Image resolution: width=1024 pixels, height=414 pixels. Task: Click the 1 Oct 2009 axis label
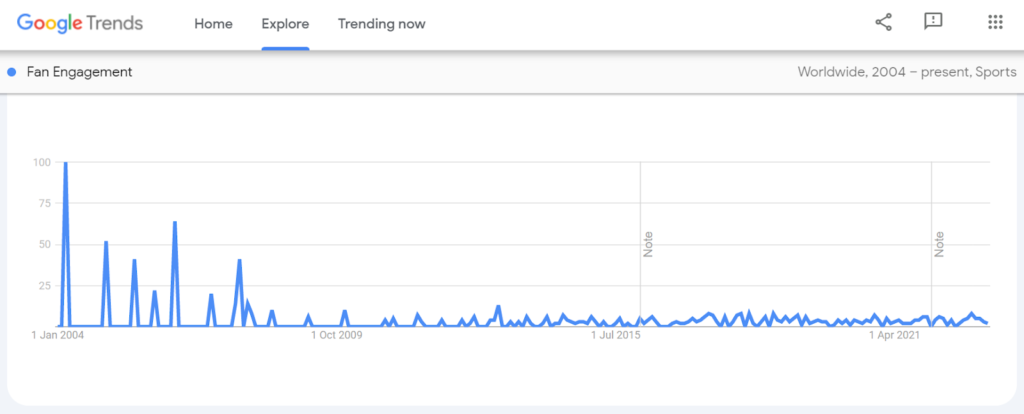(336, 336)
